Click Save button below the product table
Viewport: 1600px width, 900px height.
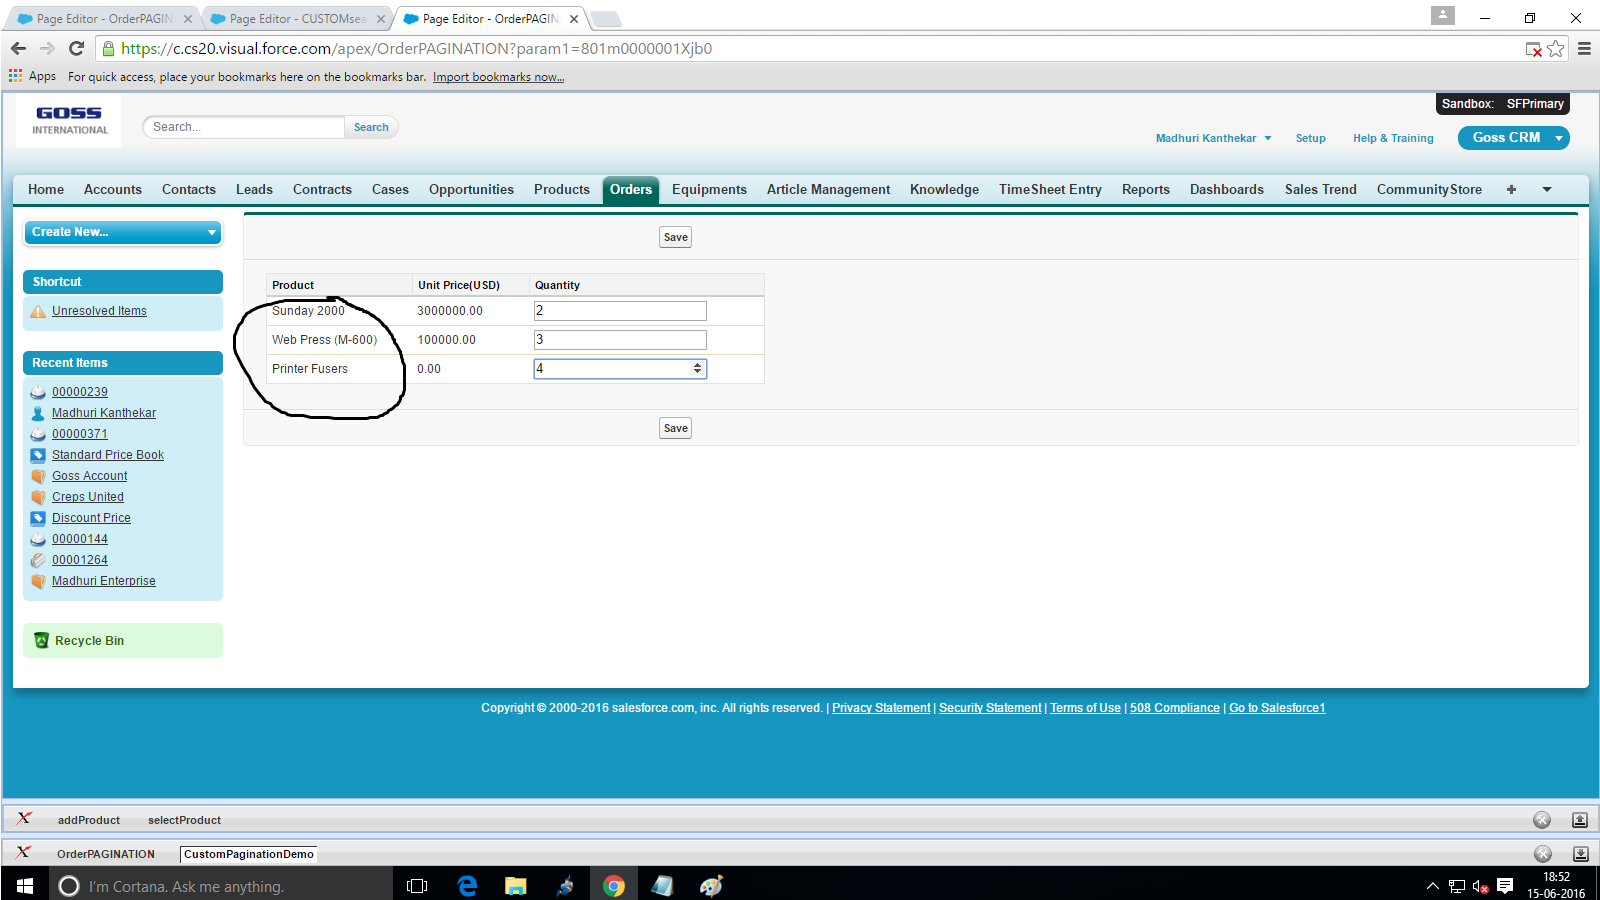[676, 428]
